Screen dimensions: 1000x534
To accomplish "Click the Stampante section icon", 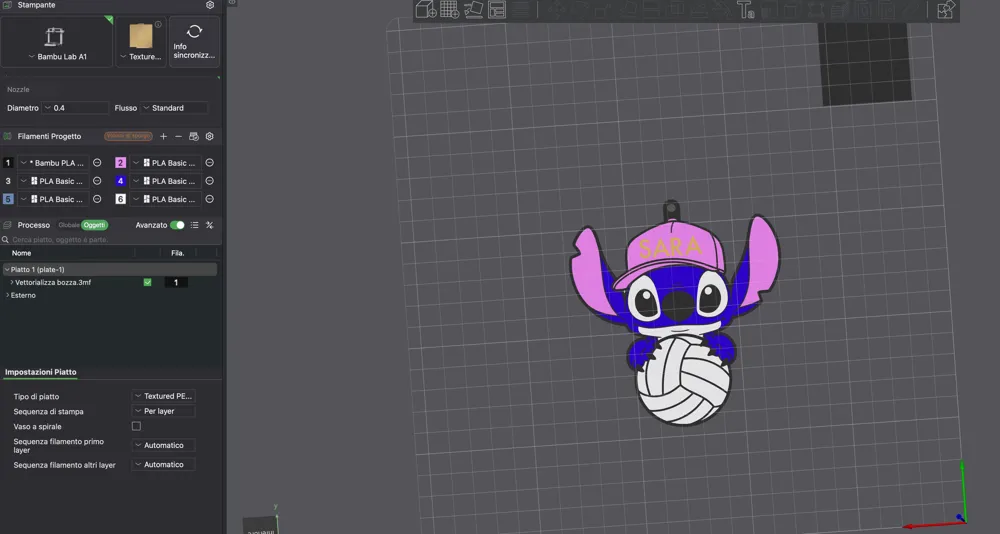I will point(8,5).
